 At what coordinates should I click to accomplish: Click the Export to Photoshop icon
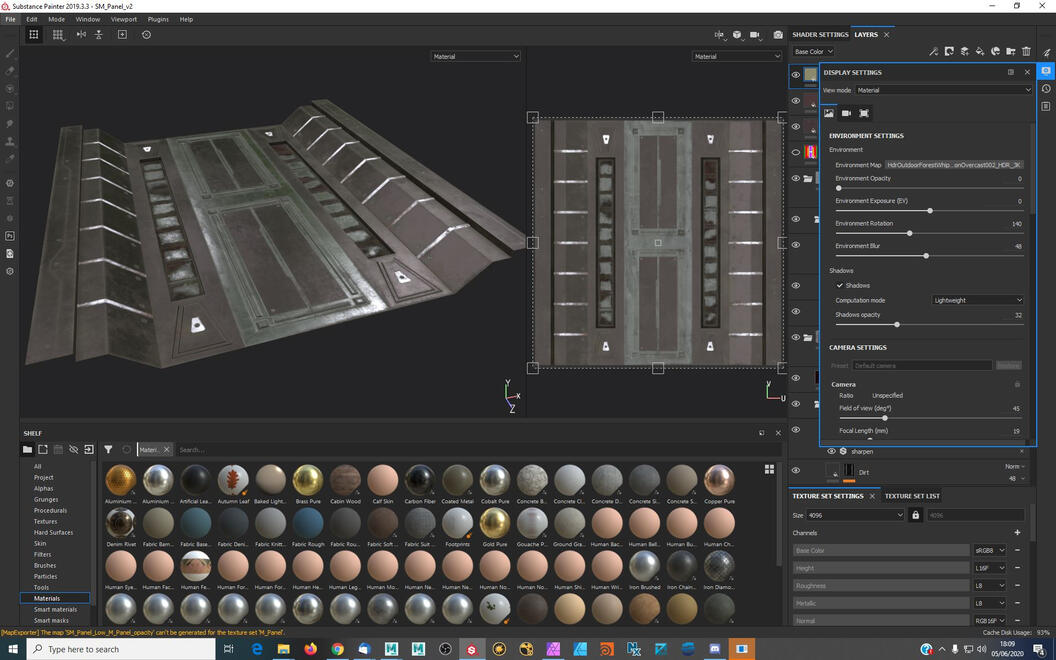point(10,236)
